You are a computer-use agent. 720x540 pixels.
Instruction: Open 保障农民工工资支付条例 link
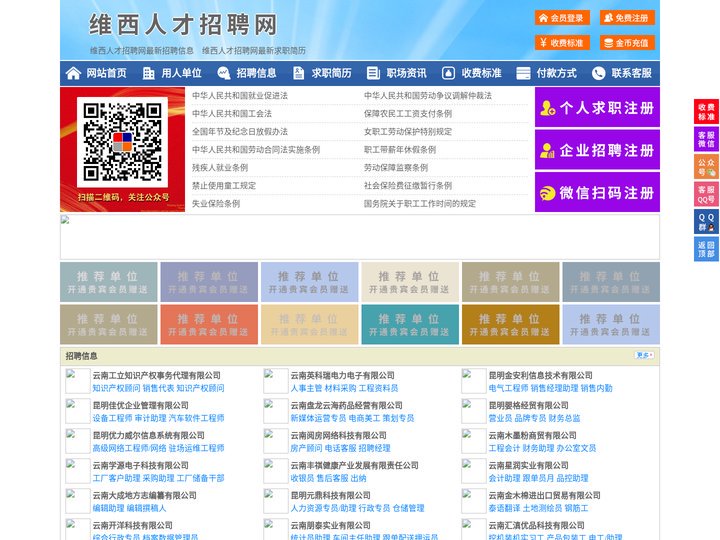(x=408, y=113)
